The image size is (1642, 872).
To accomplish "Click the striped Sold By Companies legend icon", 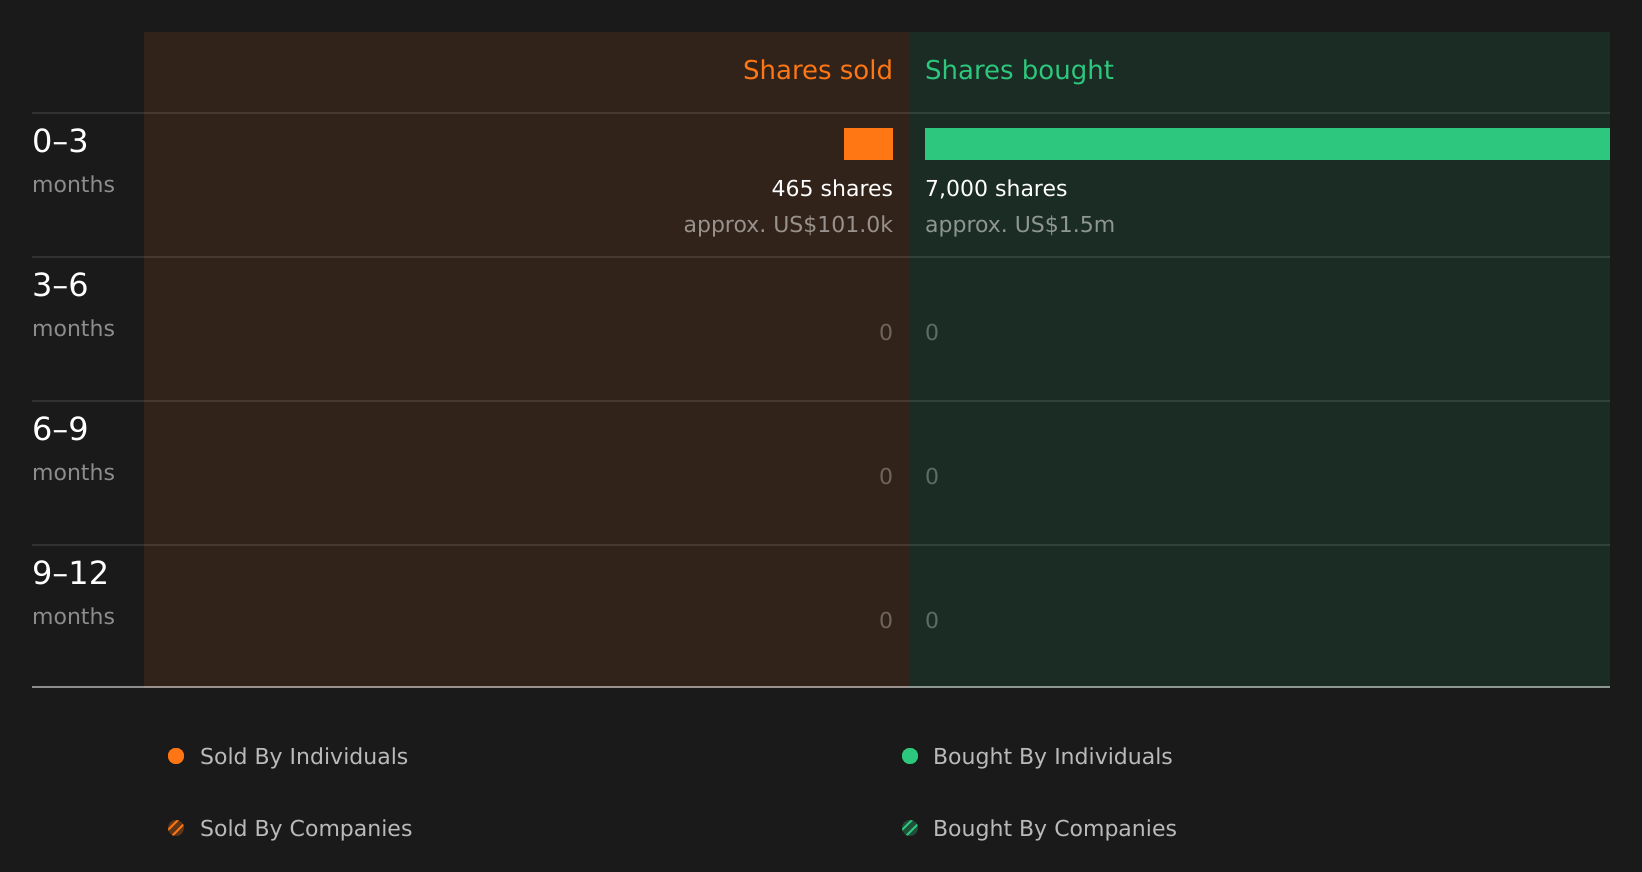I will click(176, 828).
